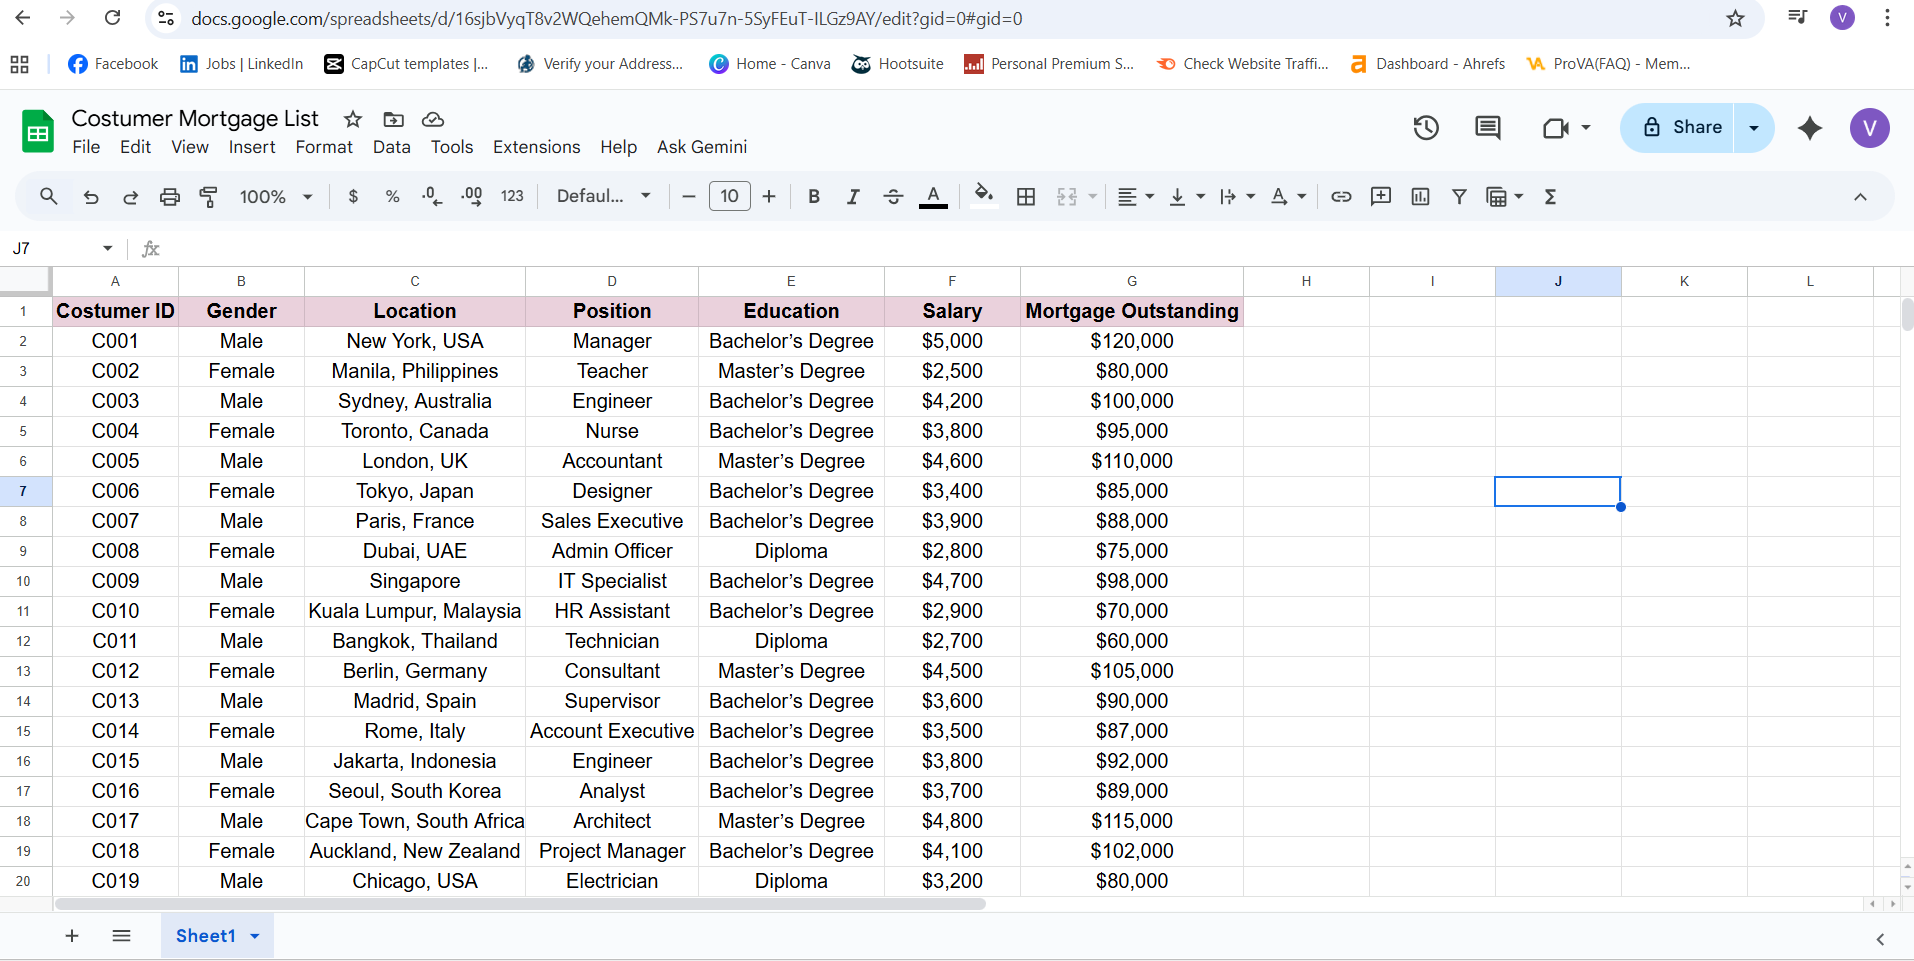Click the functions sigma icon
The image size is (1914, 961).
(1550, 197)
